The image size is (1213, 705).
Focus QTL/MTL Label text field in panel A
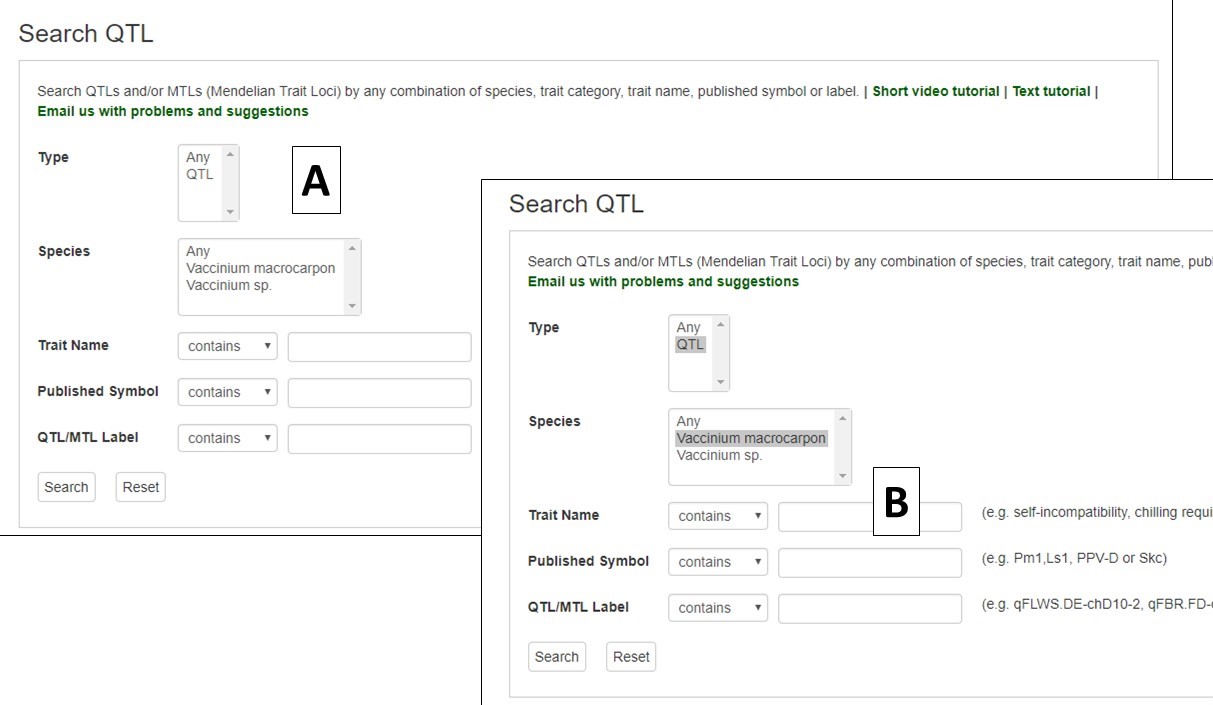379,439
